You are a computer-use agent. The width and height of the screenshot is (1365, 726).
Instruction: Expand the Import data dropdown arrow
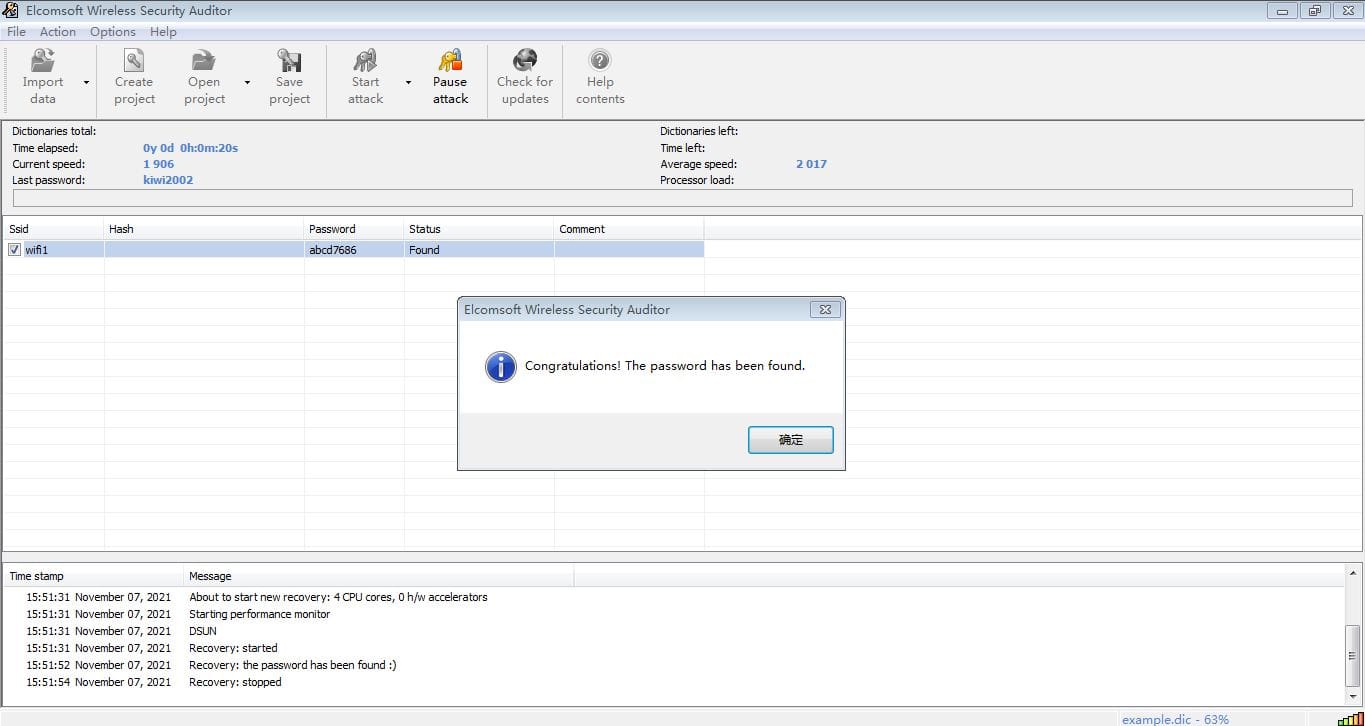[86, 83]
